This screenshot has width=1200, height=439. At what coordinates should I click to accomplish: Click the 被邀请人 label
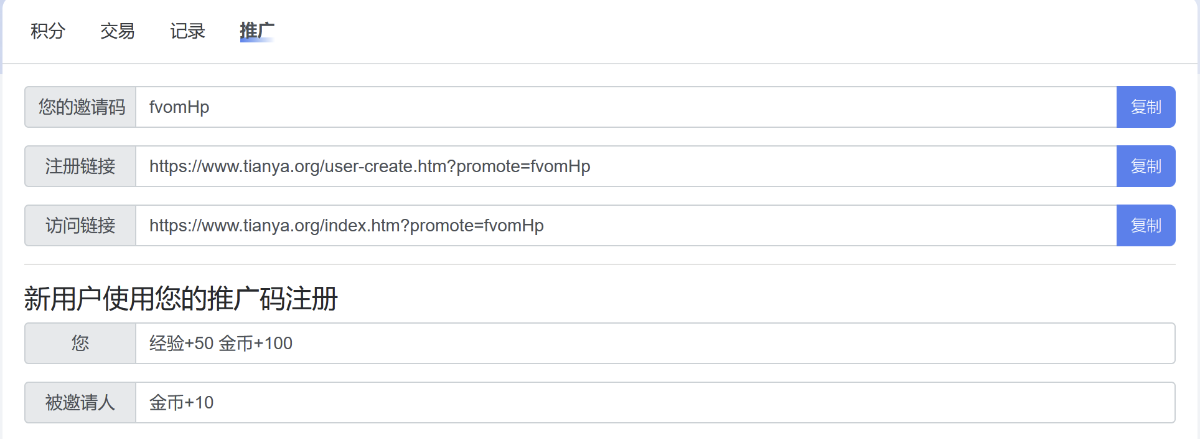click(80, 403)
